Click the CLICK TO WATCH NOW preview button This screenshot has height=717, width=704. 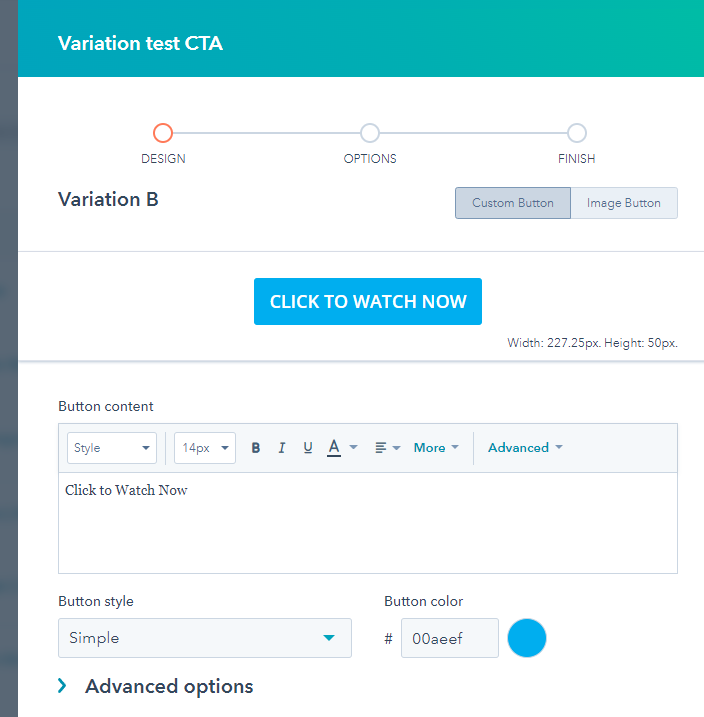coord(368,301)
